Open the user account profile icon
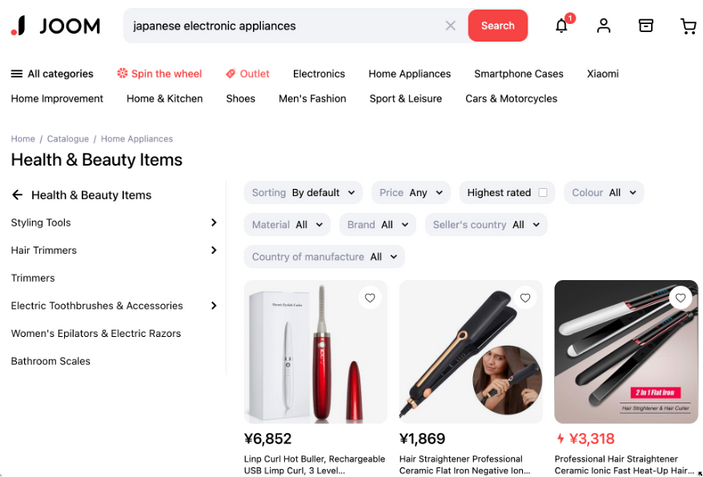This screenshot has height=477, width=703. [x=603, y=26]
